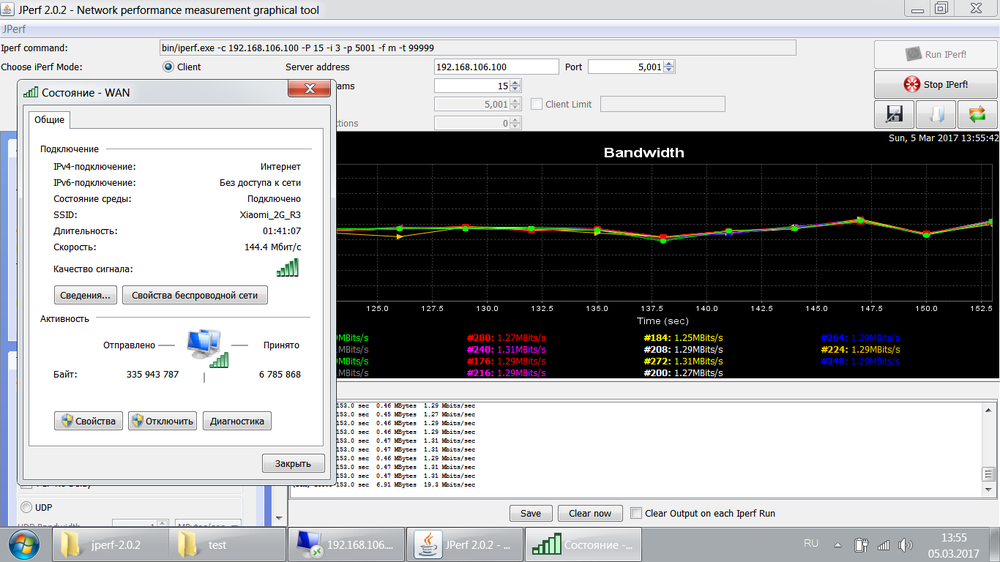Screen dimensions: 1000x562
Task: Click the Server address input field
Action: pyautogui.click(x=496, y=67)
